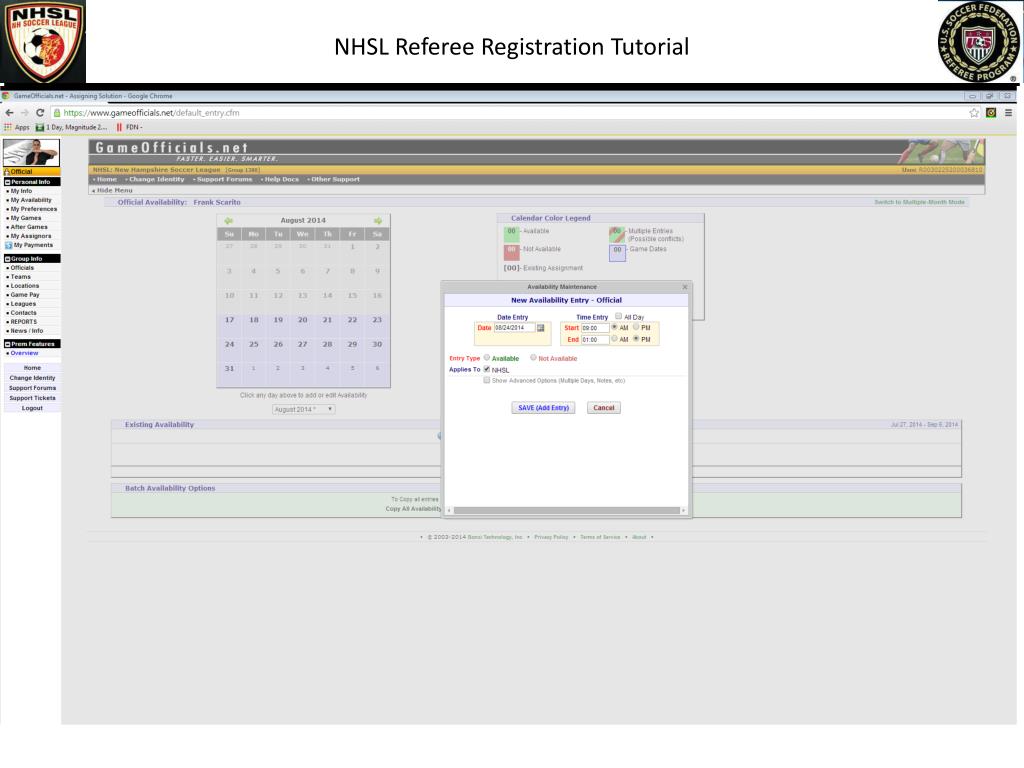Open the Overview link under Prem Features
The height and width of the screenshot is (768, 1024).
coord(24,353)
